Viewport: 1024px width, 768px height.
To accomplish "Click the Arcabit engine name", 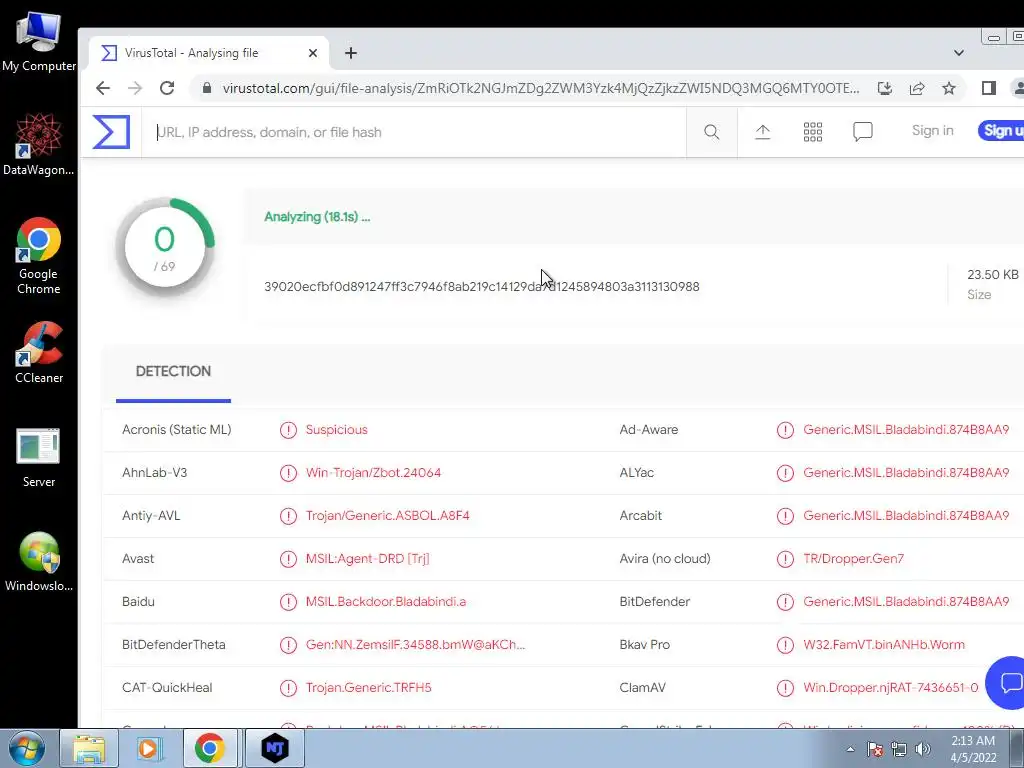I will point(640,516).
